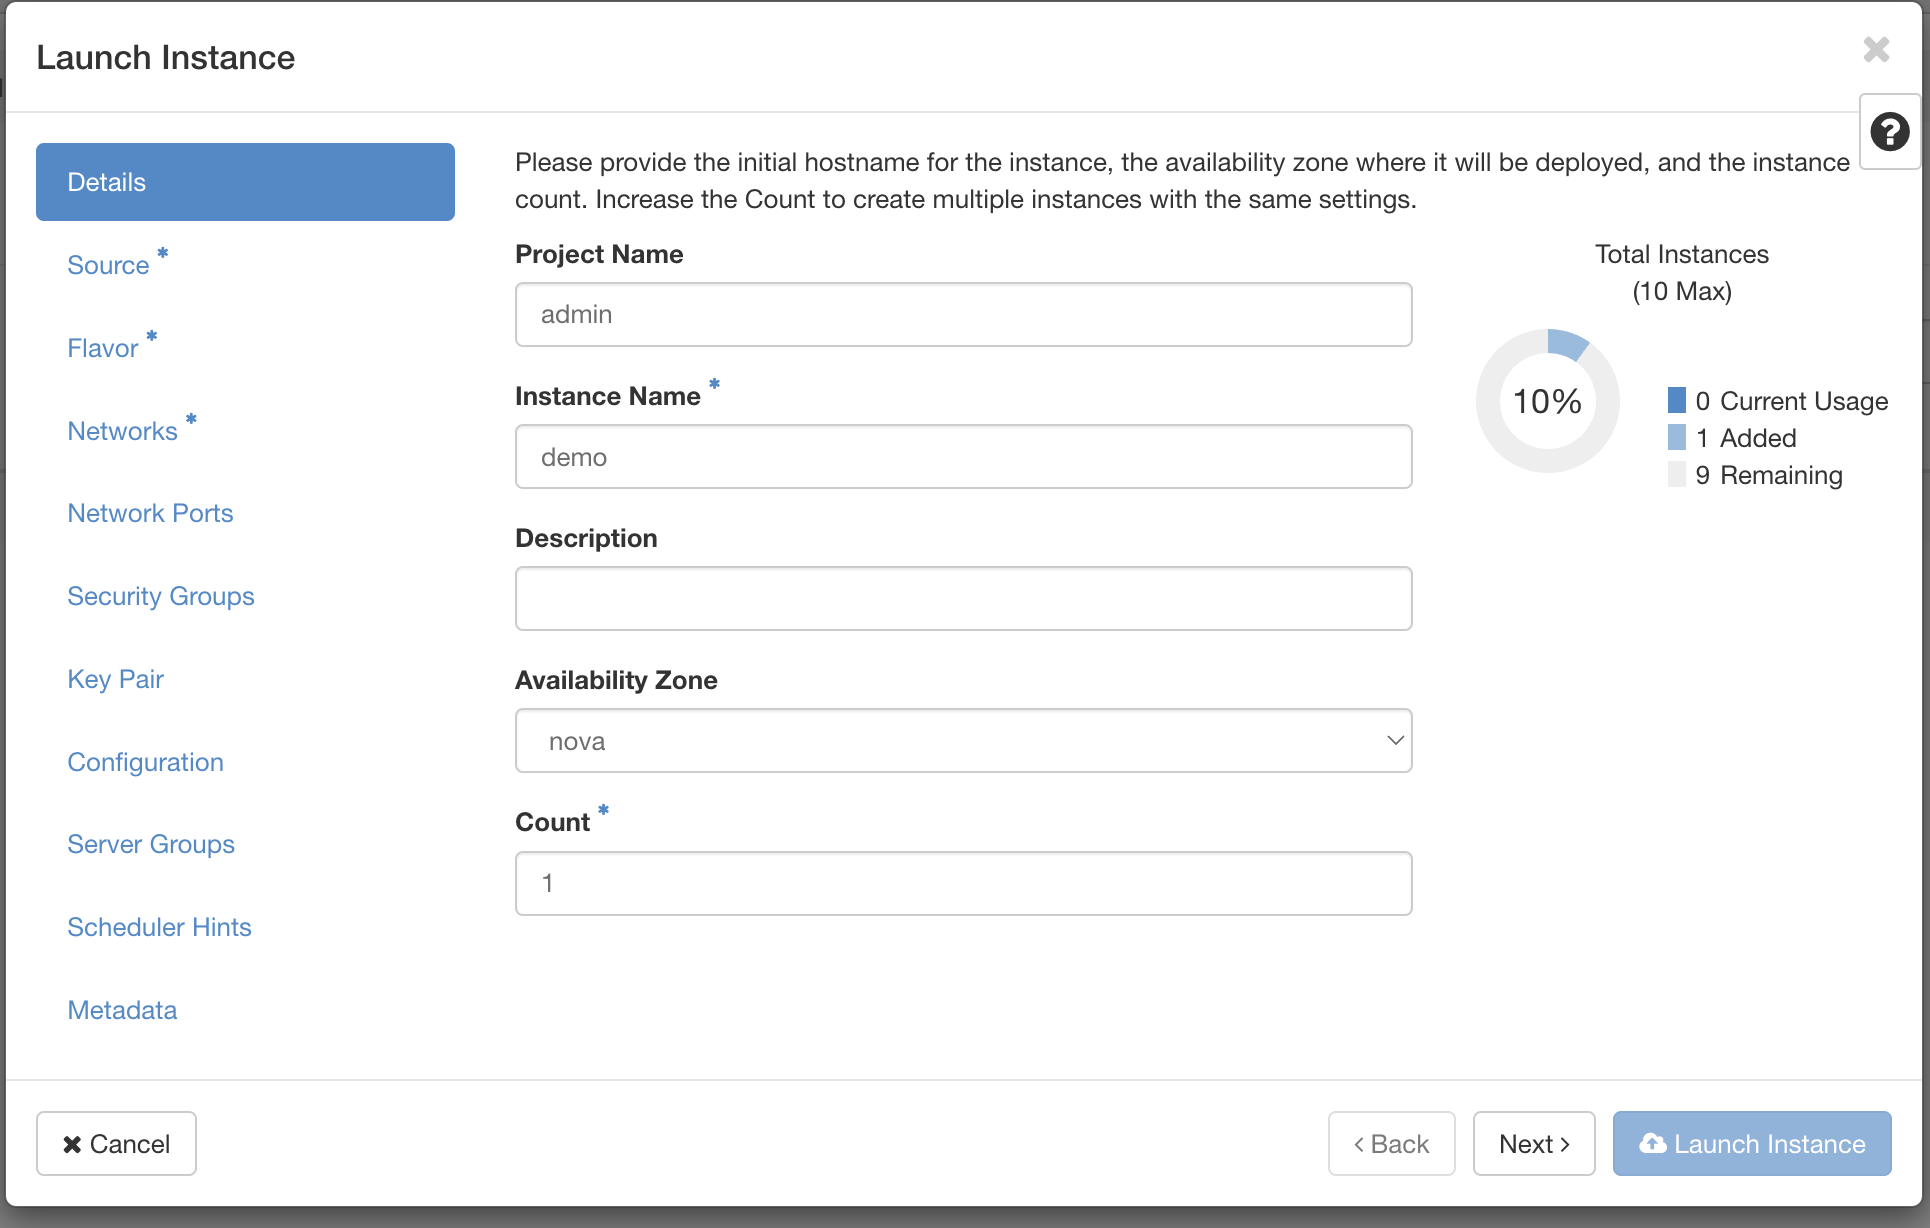Switch to the Flavor step
1930x1228 pixels.
tap(103, 347)
